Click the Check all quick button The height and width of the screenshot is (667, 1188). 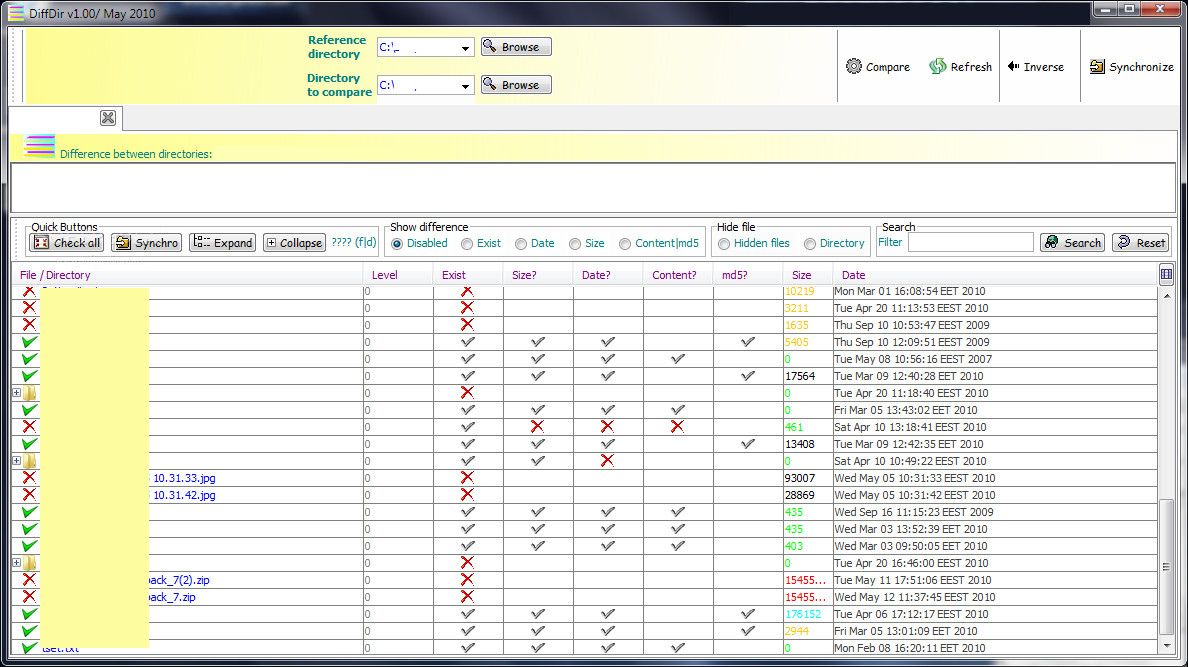(x=67, y=243)
